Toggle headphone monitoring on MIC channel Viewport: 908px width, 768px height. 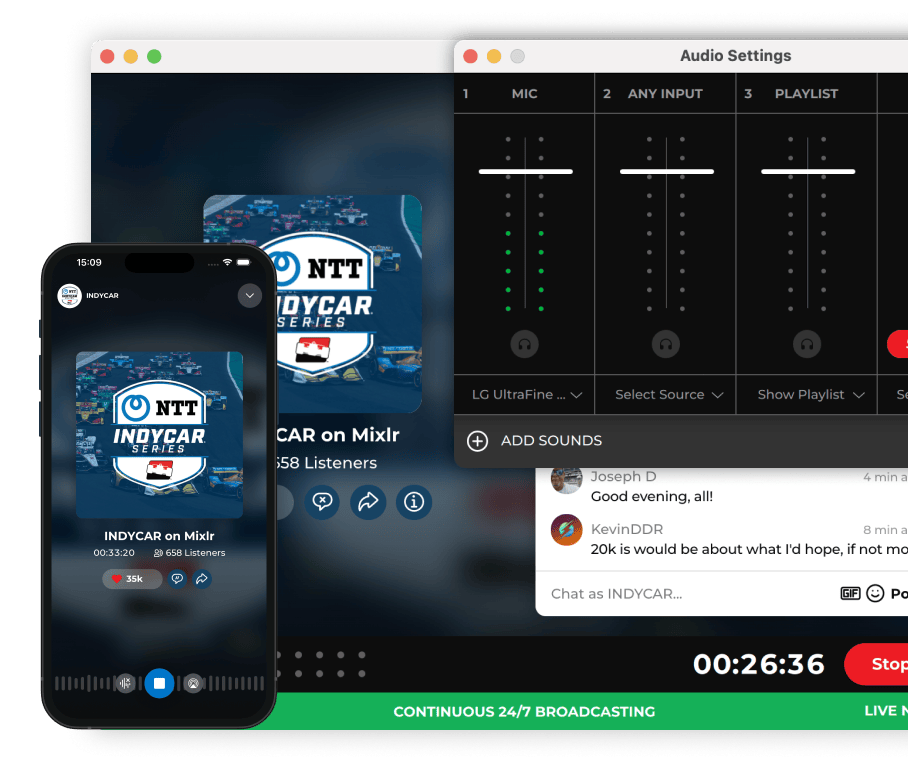524,345
